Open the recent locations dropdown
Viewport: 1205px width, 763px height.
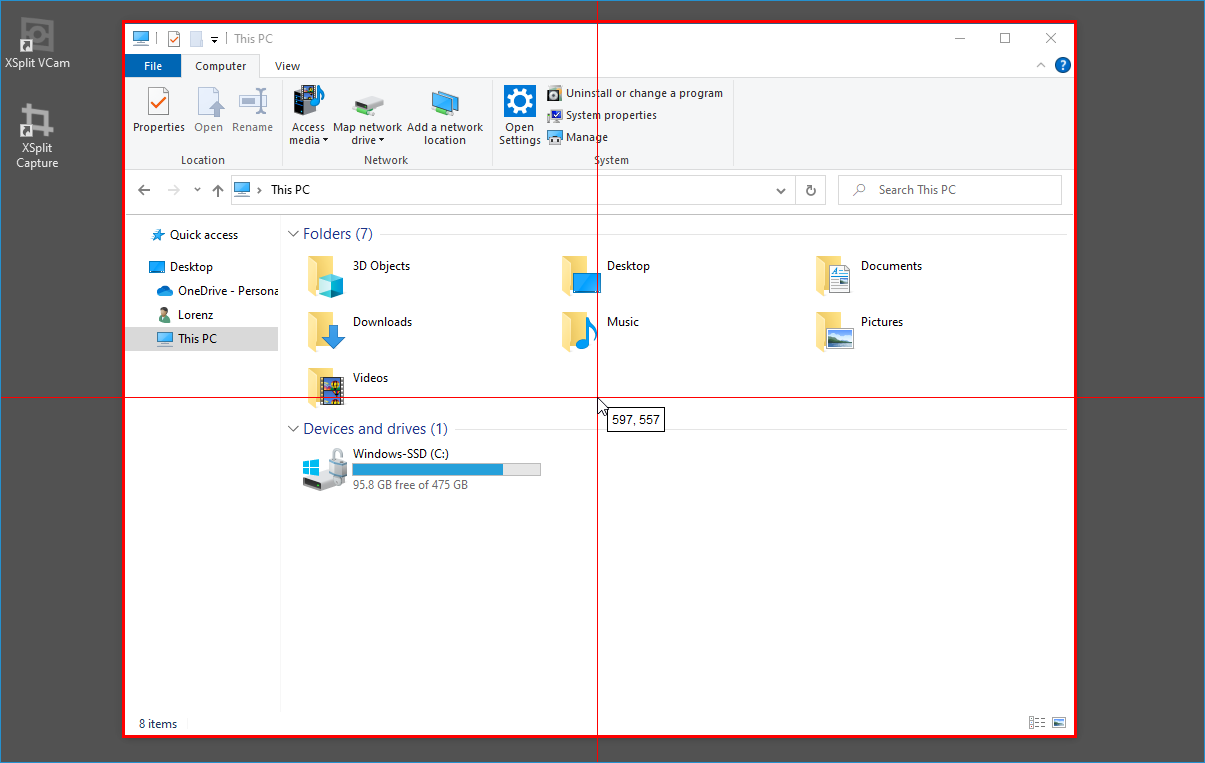197,190
